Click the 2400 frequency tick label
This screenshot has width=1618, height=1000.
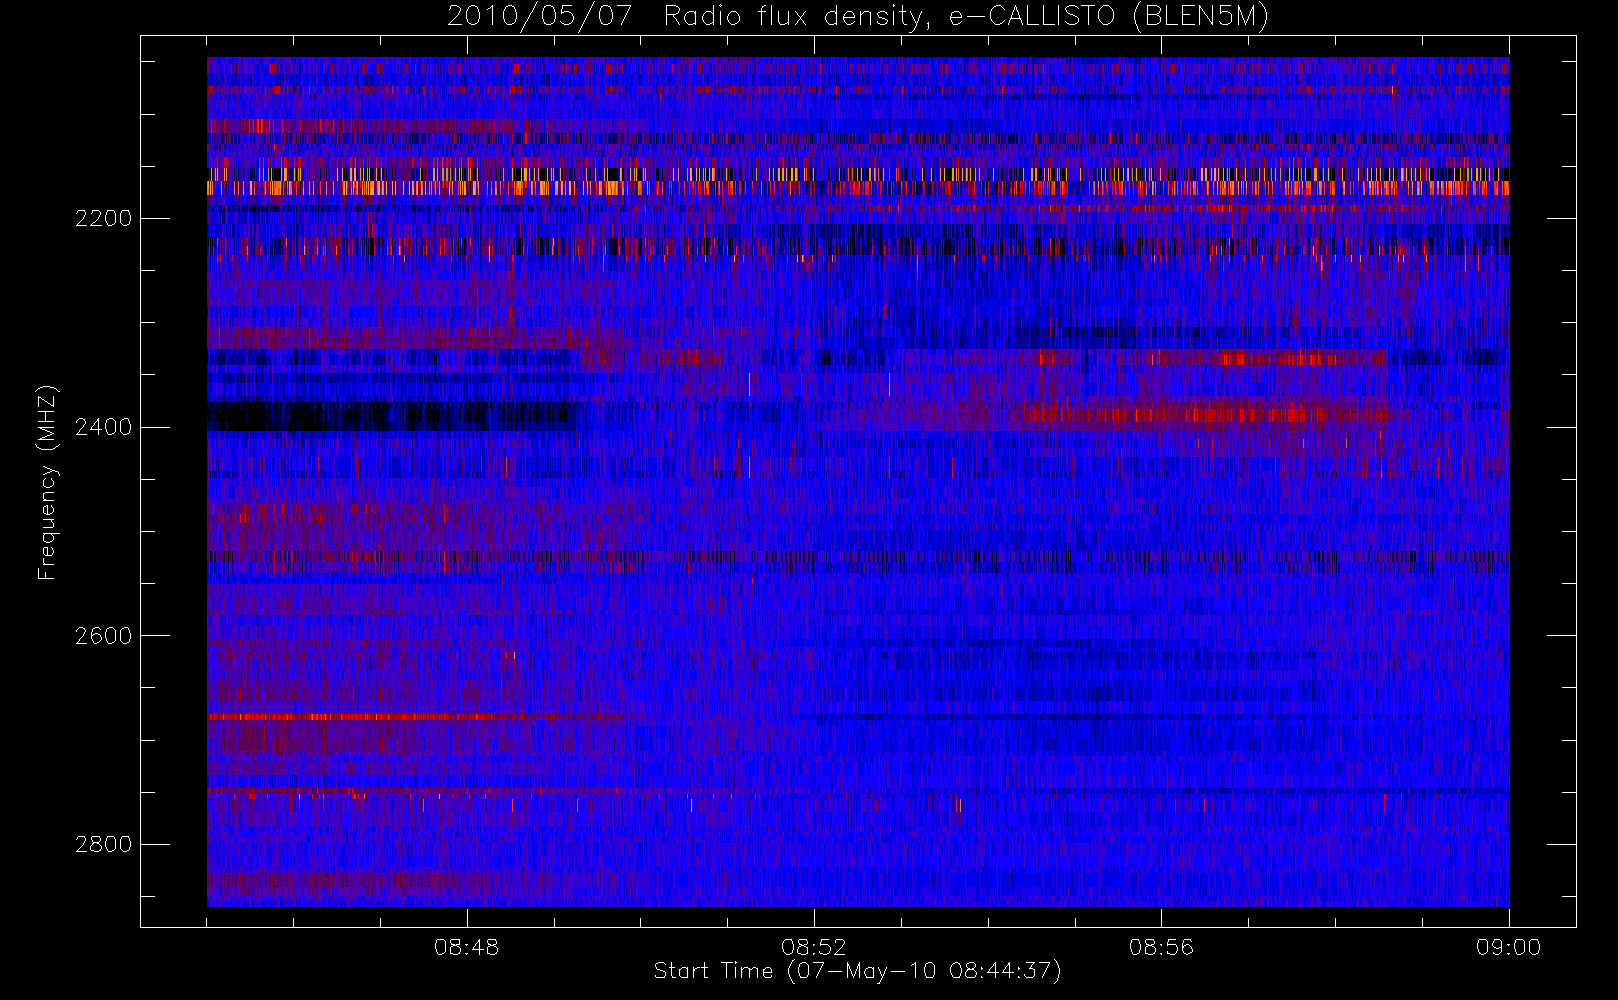(x=103, y=428)
